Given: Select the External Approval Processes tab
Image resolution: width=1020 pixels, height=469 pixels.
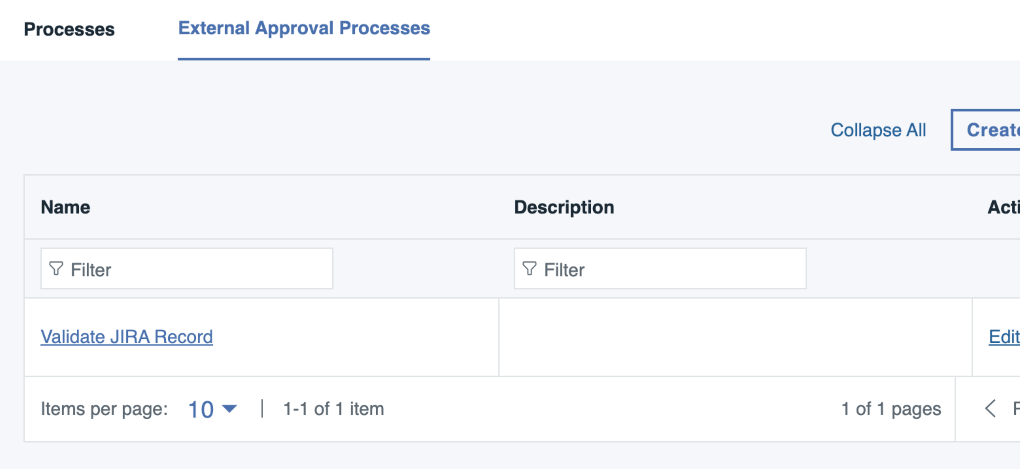Looking at the screenshot, I should 304,28.
